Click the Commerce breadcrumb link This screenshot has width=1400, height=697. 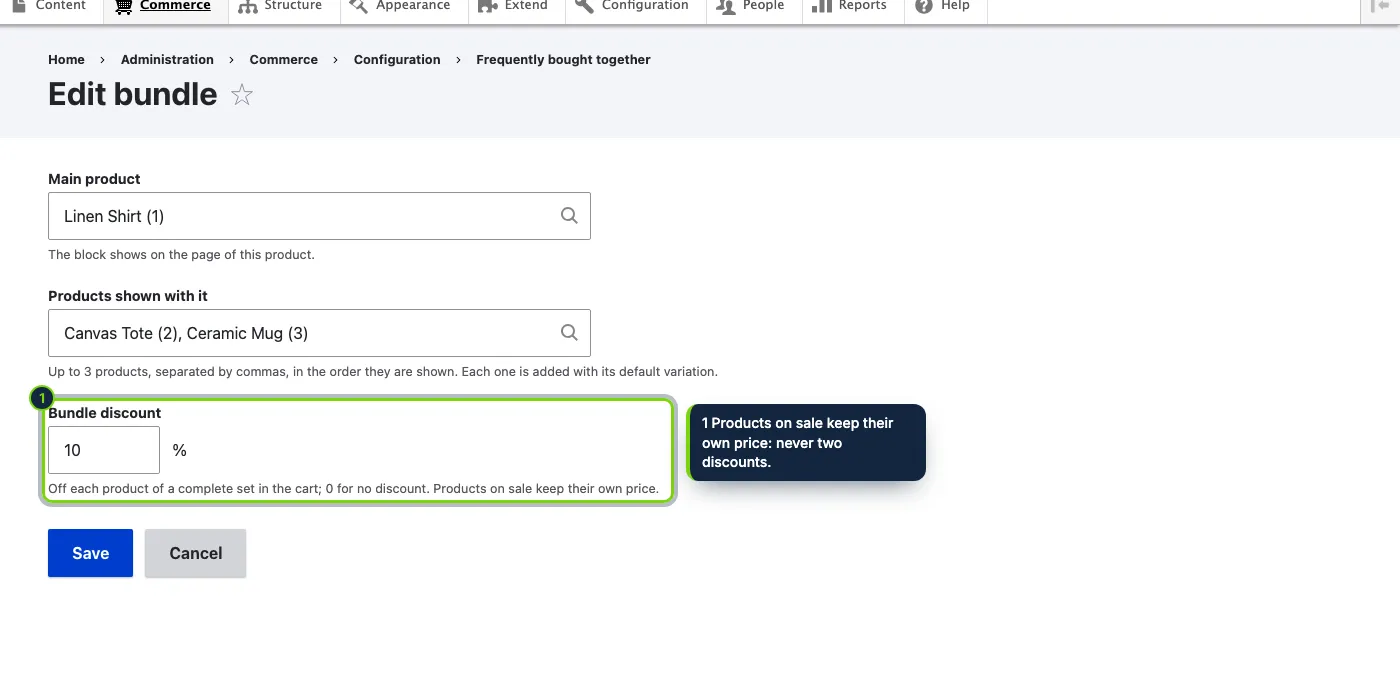click(284, 60)
